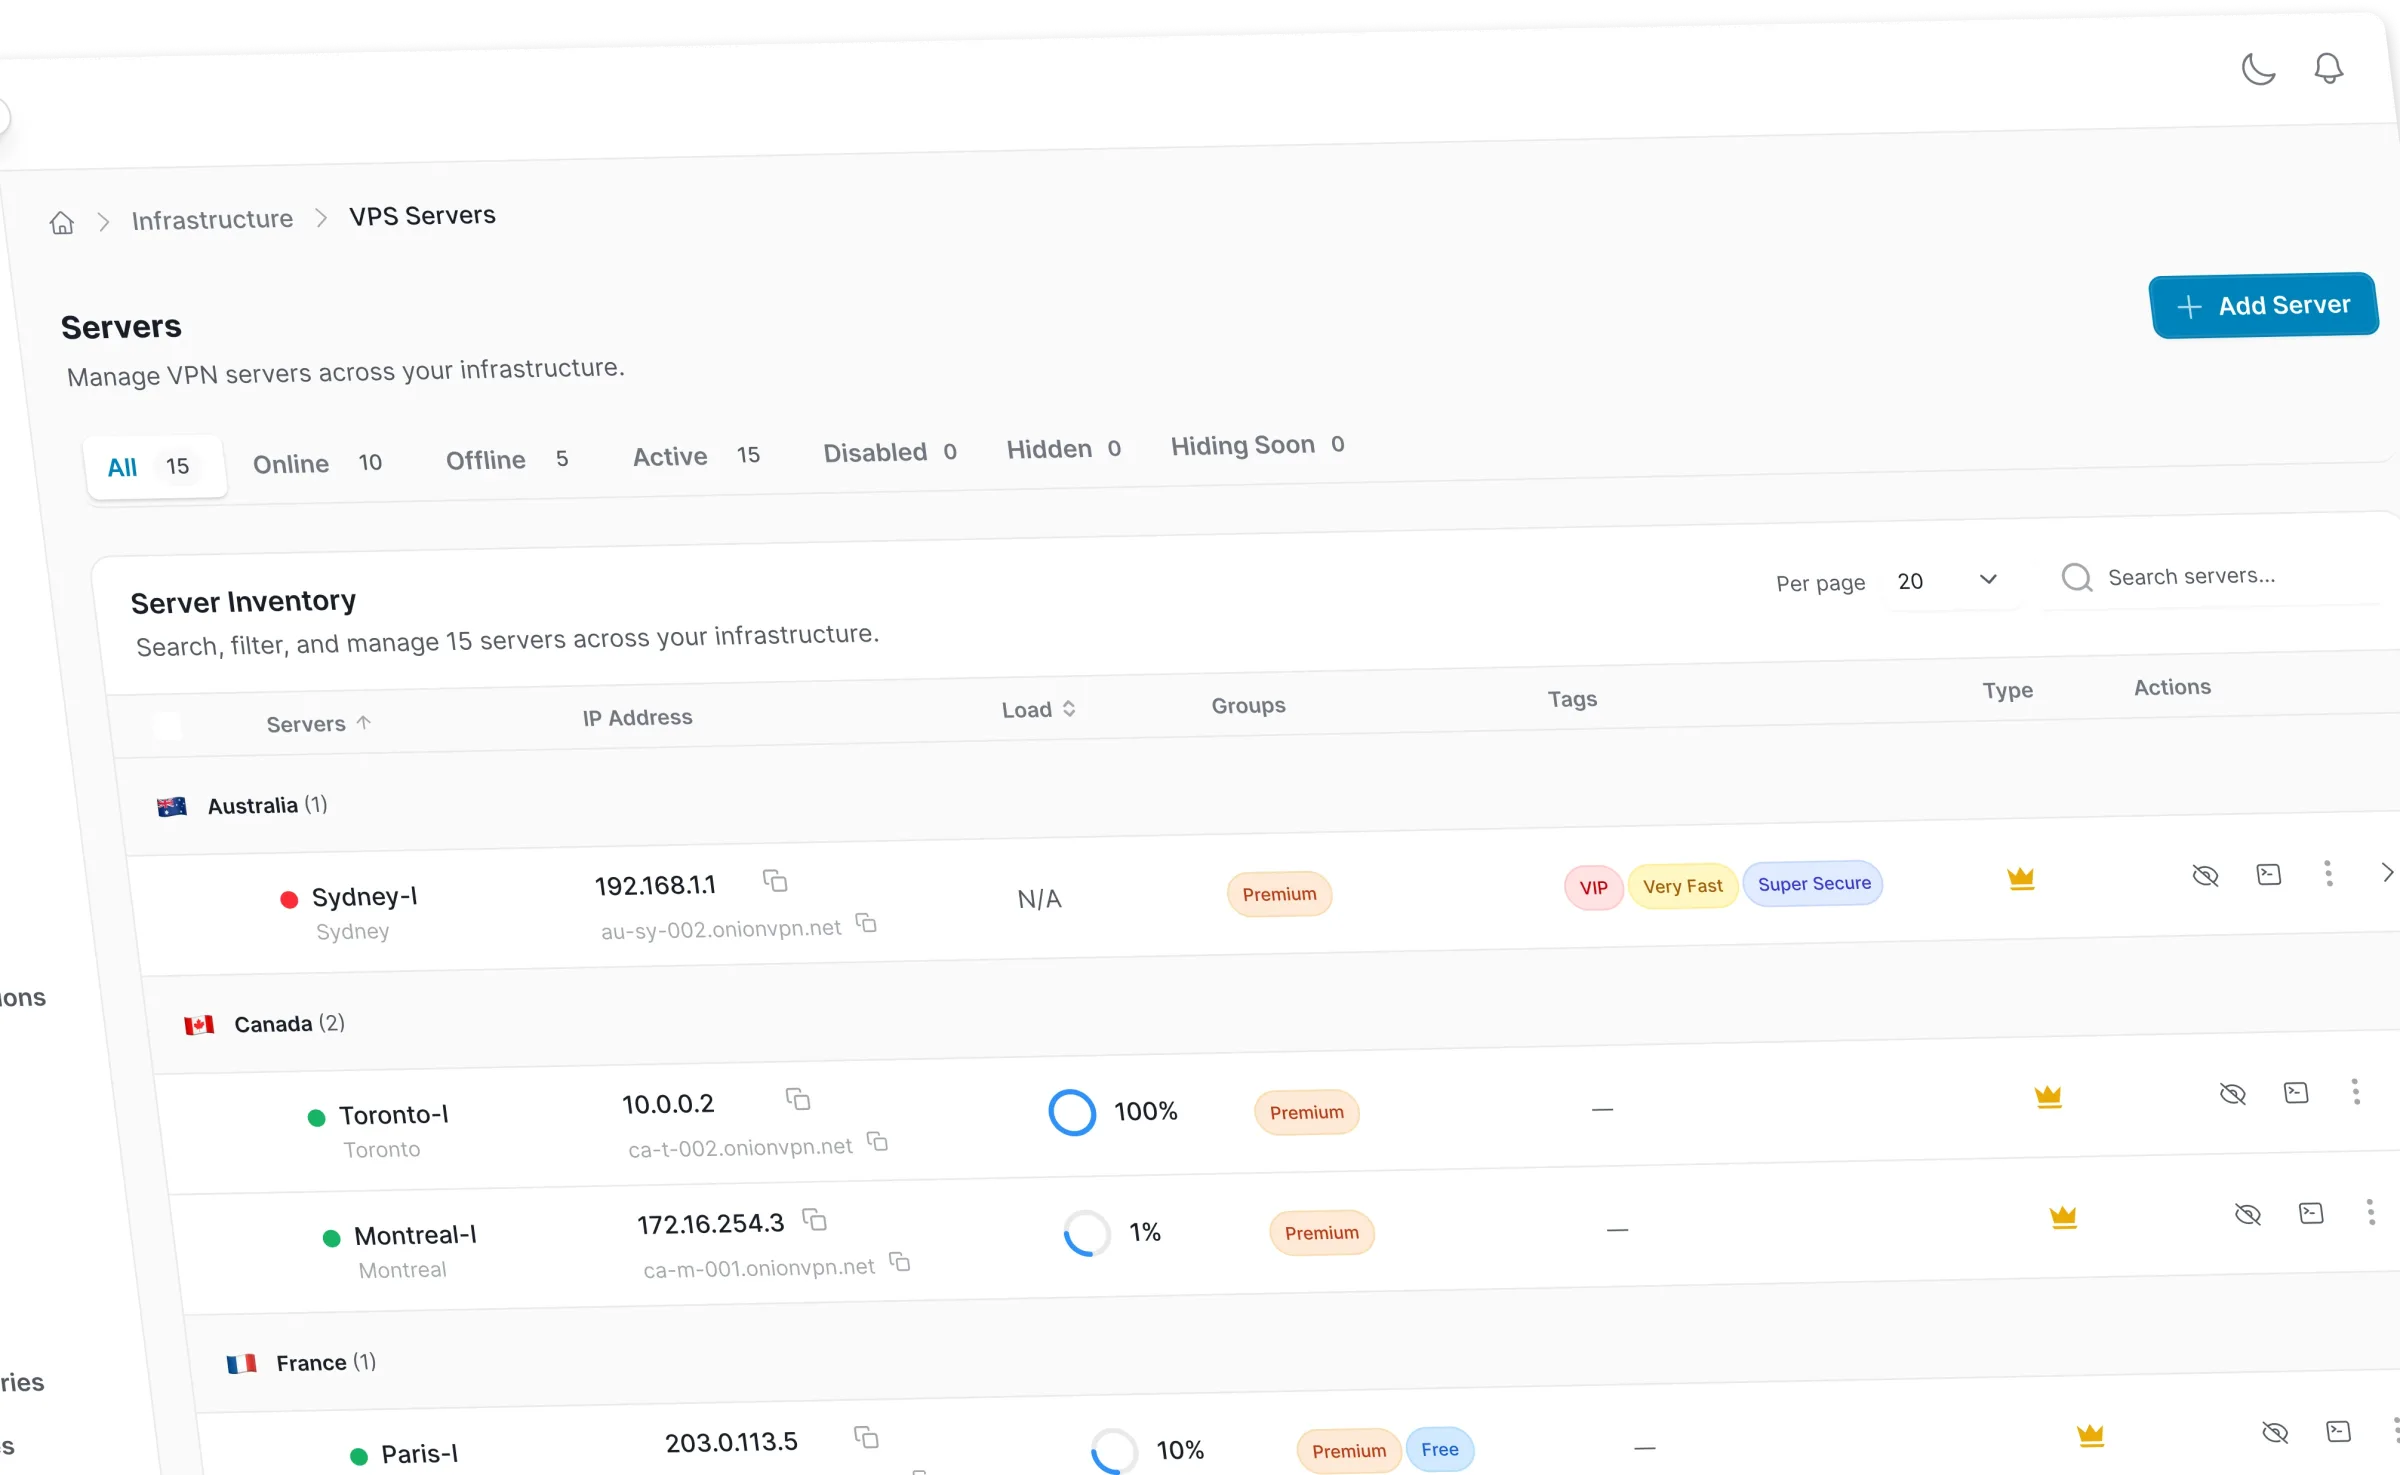
Task: Copy Montreal-I IP 172.16.254.3
Action: 815,1219
